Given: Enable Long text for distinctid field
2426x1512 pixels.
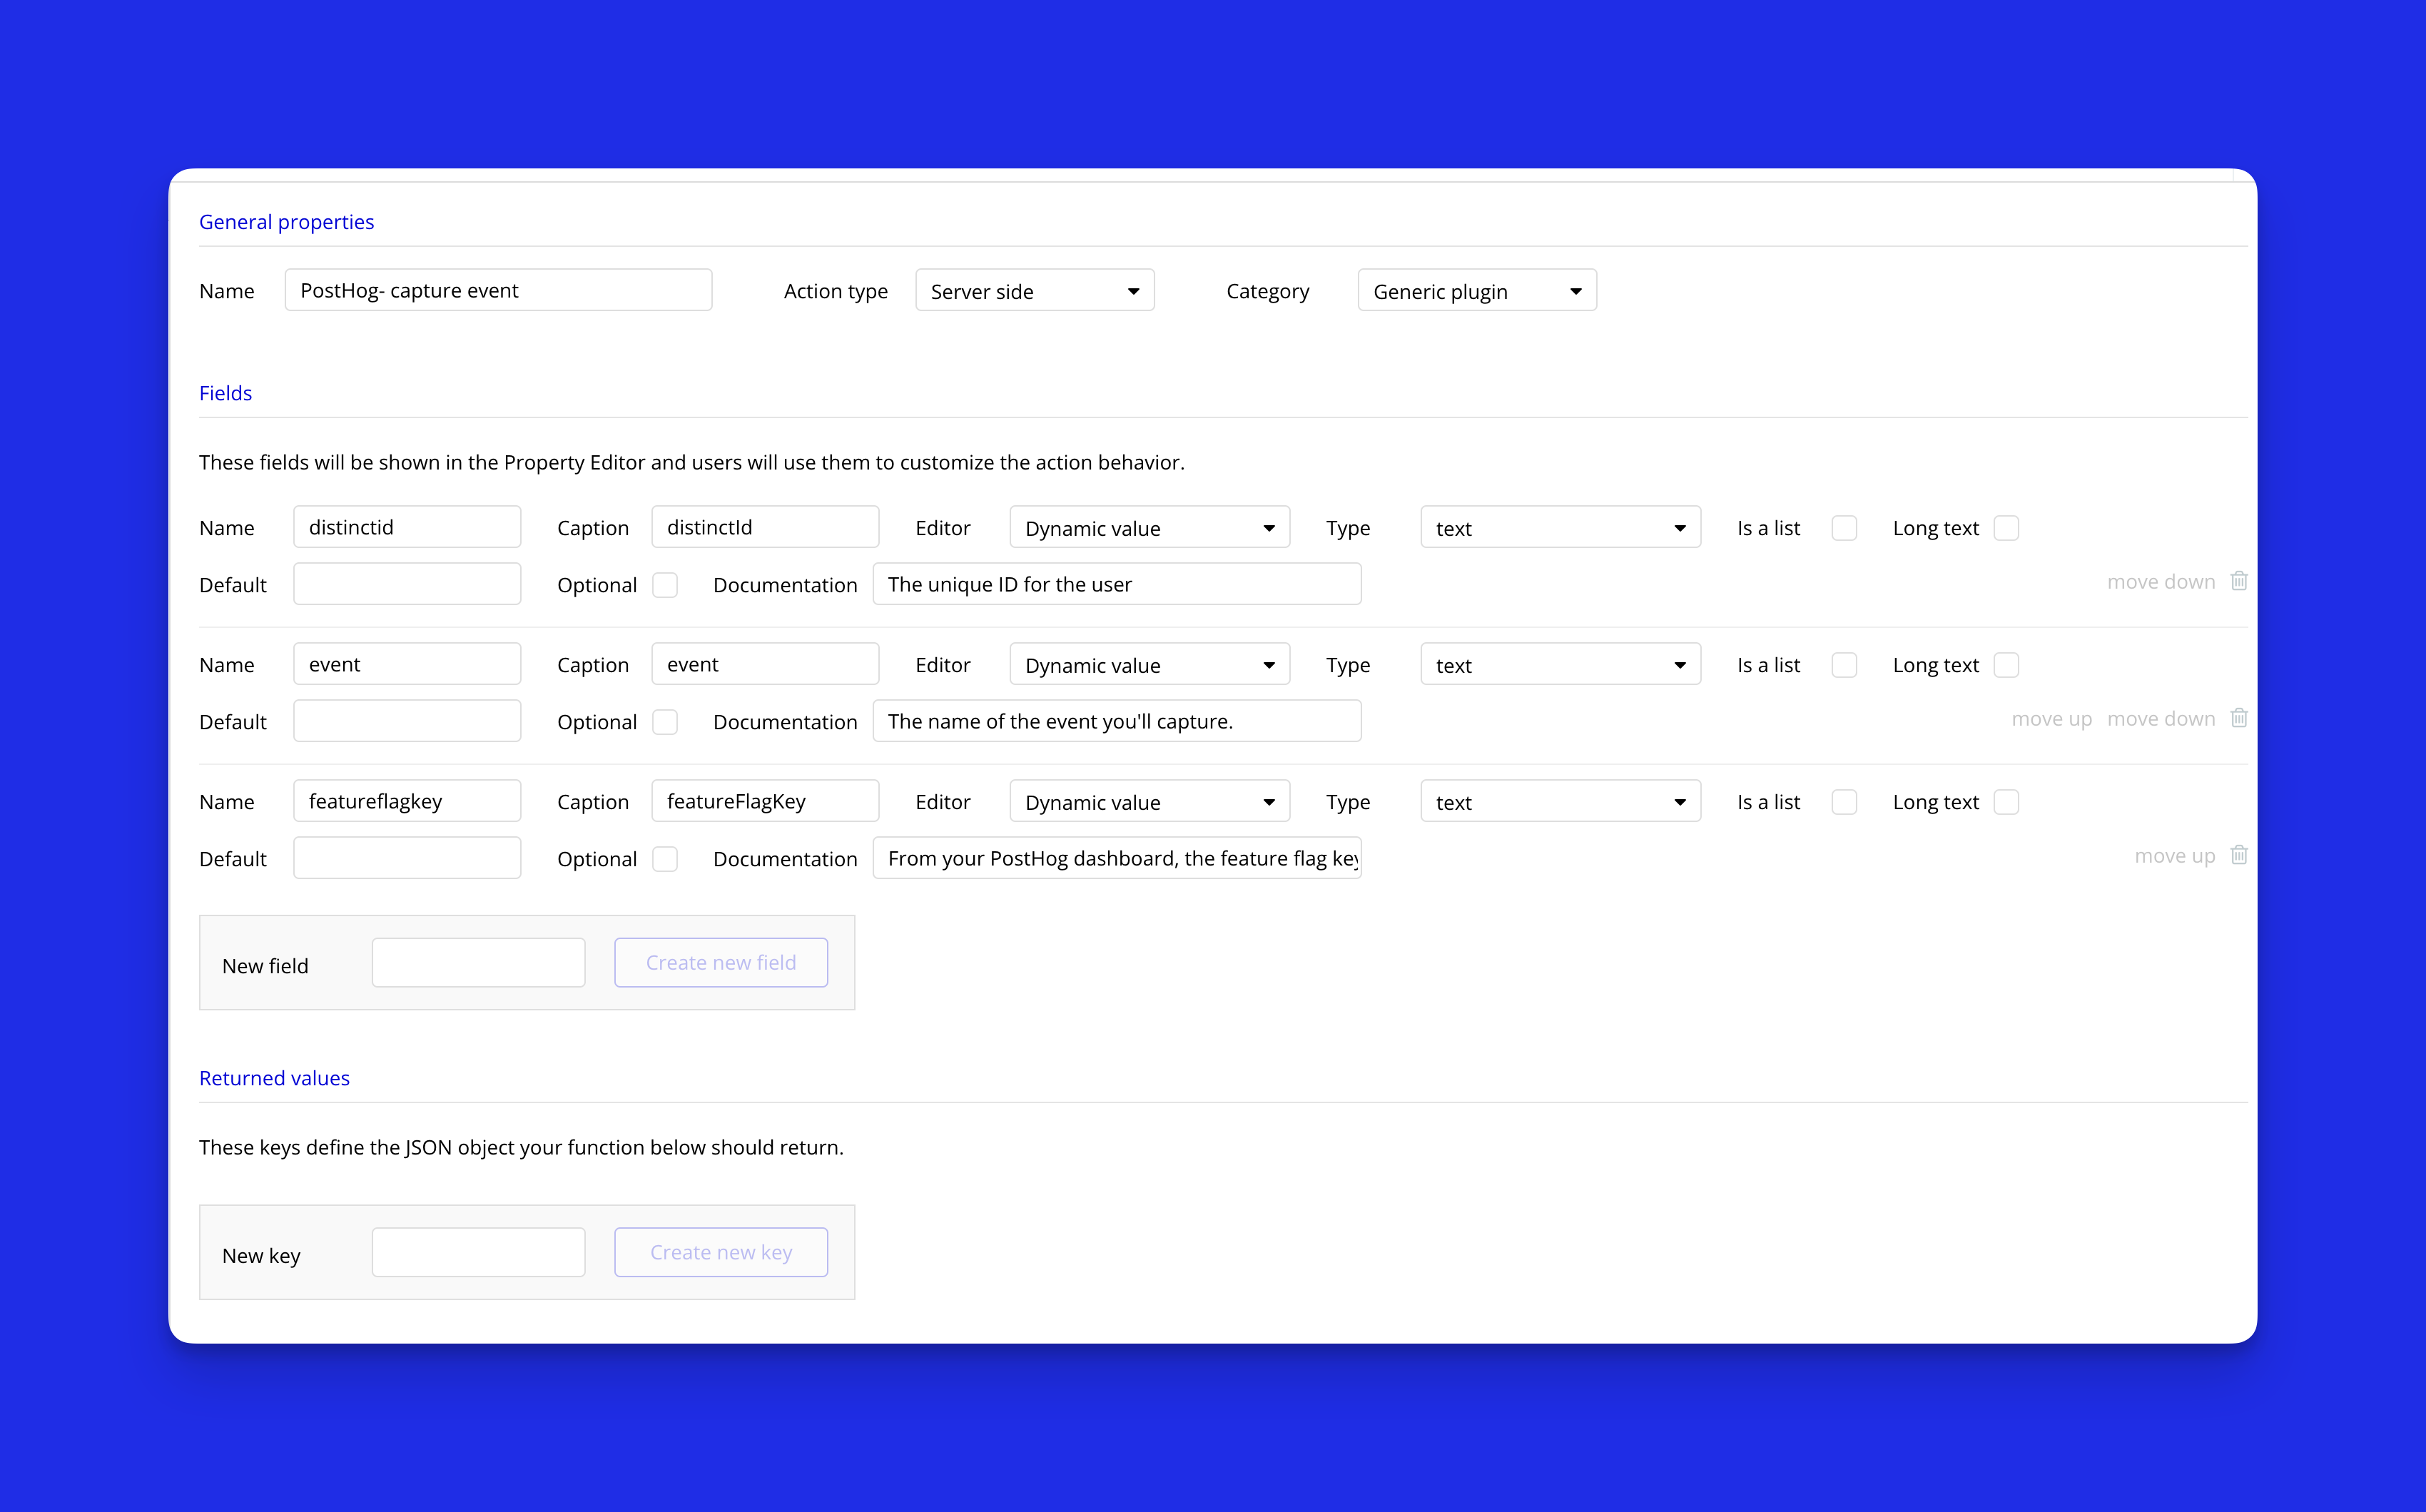Looking at the screenshot, I should (2006, 528).
